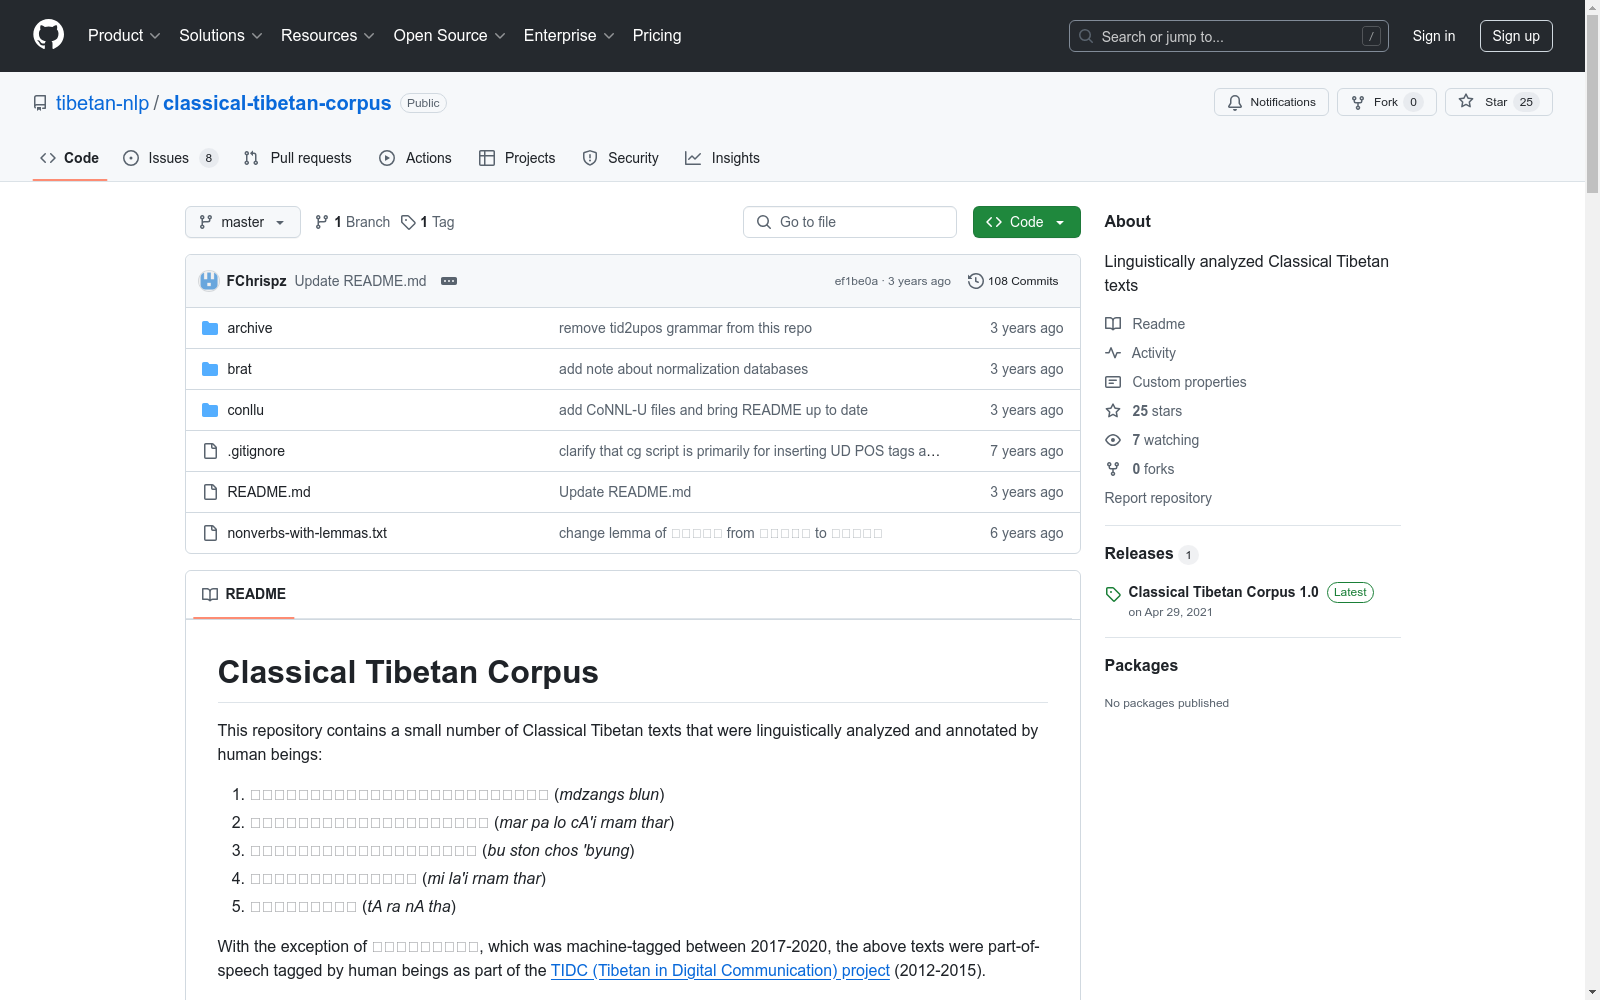Click the Readme book icon in About
1600x1000 pixels.
click(1113, 324)
